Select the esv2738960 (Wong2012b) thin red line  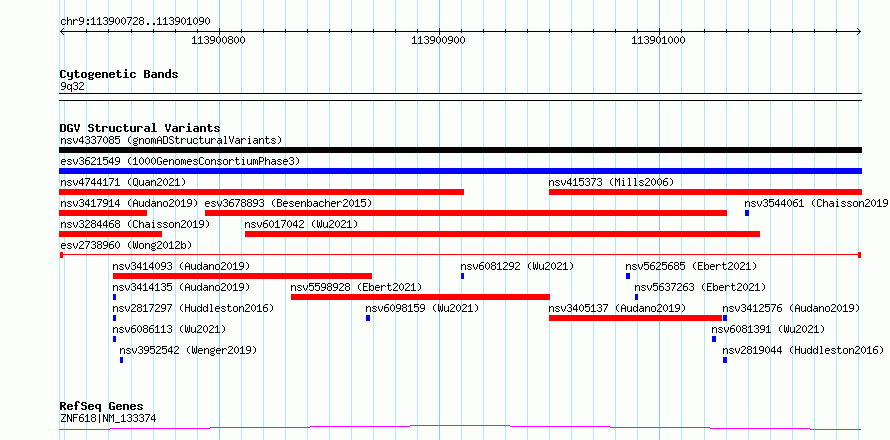460,255
